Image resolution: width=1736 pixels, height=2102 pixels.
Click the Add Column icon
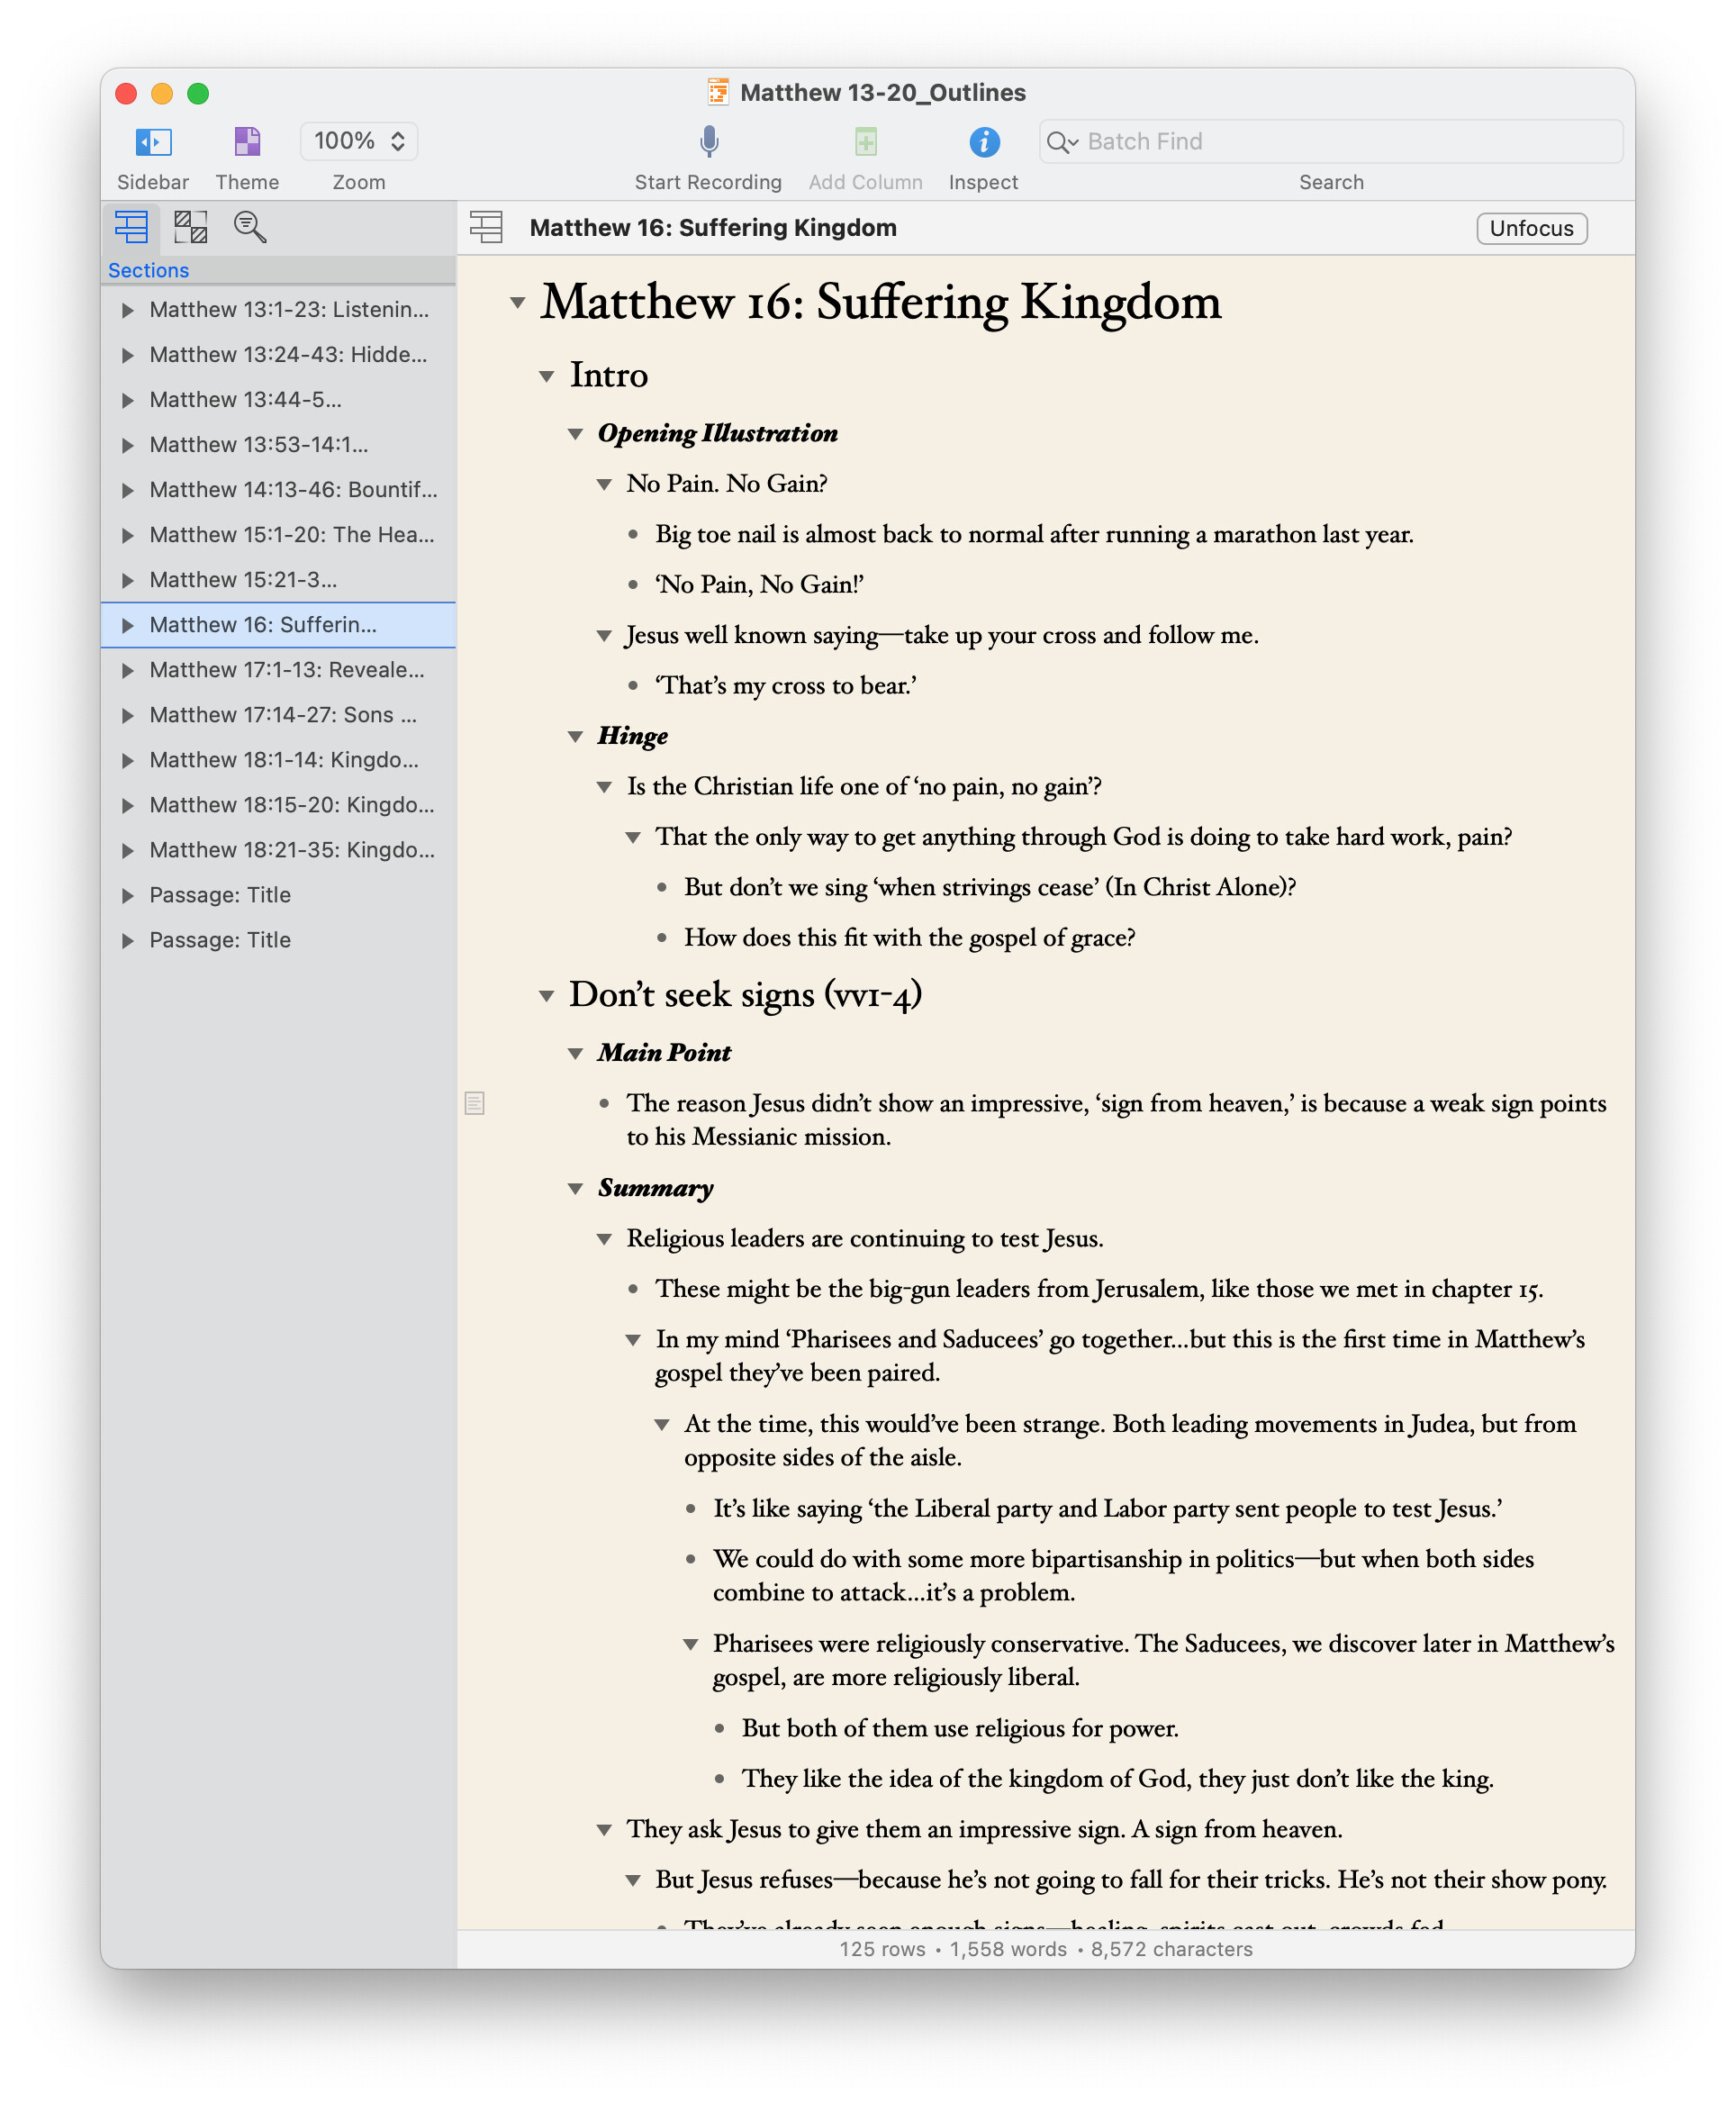click(865, 142)
